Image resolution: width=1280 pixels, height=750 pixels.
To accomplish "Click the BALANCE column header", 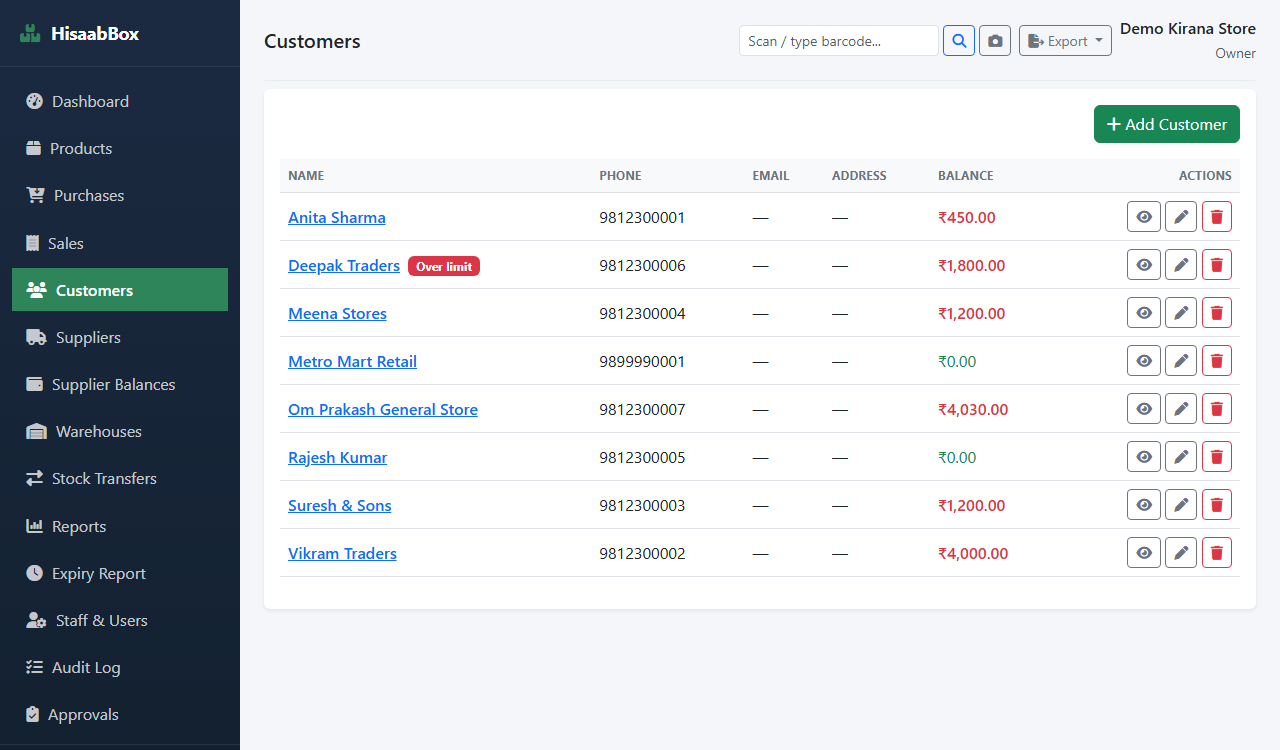I will (966, 176).
